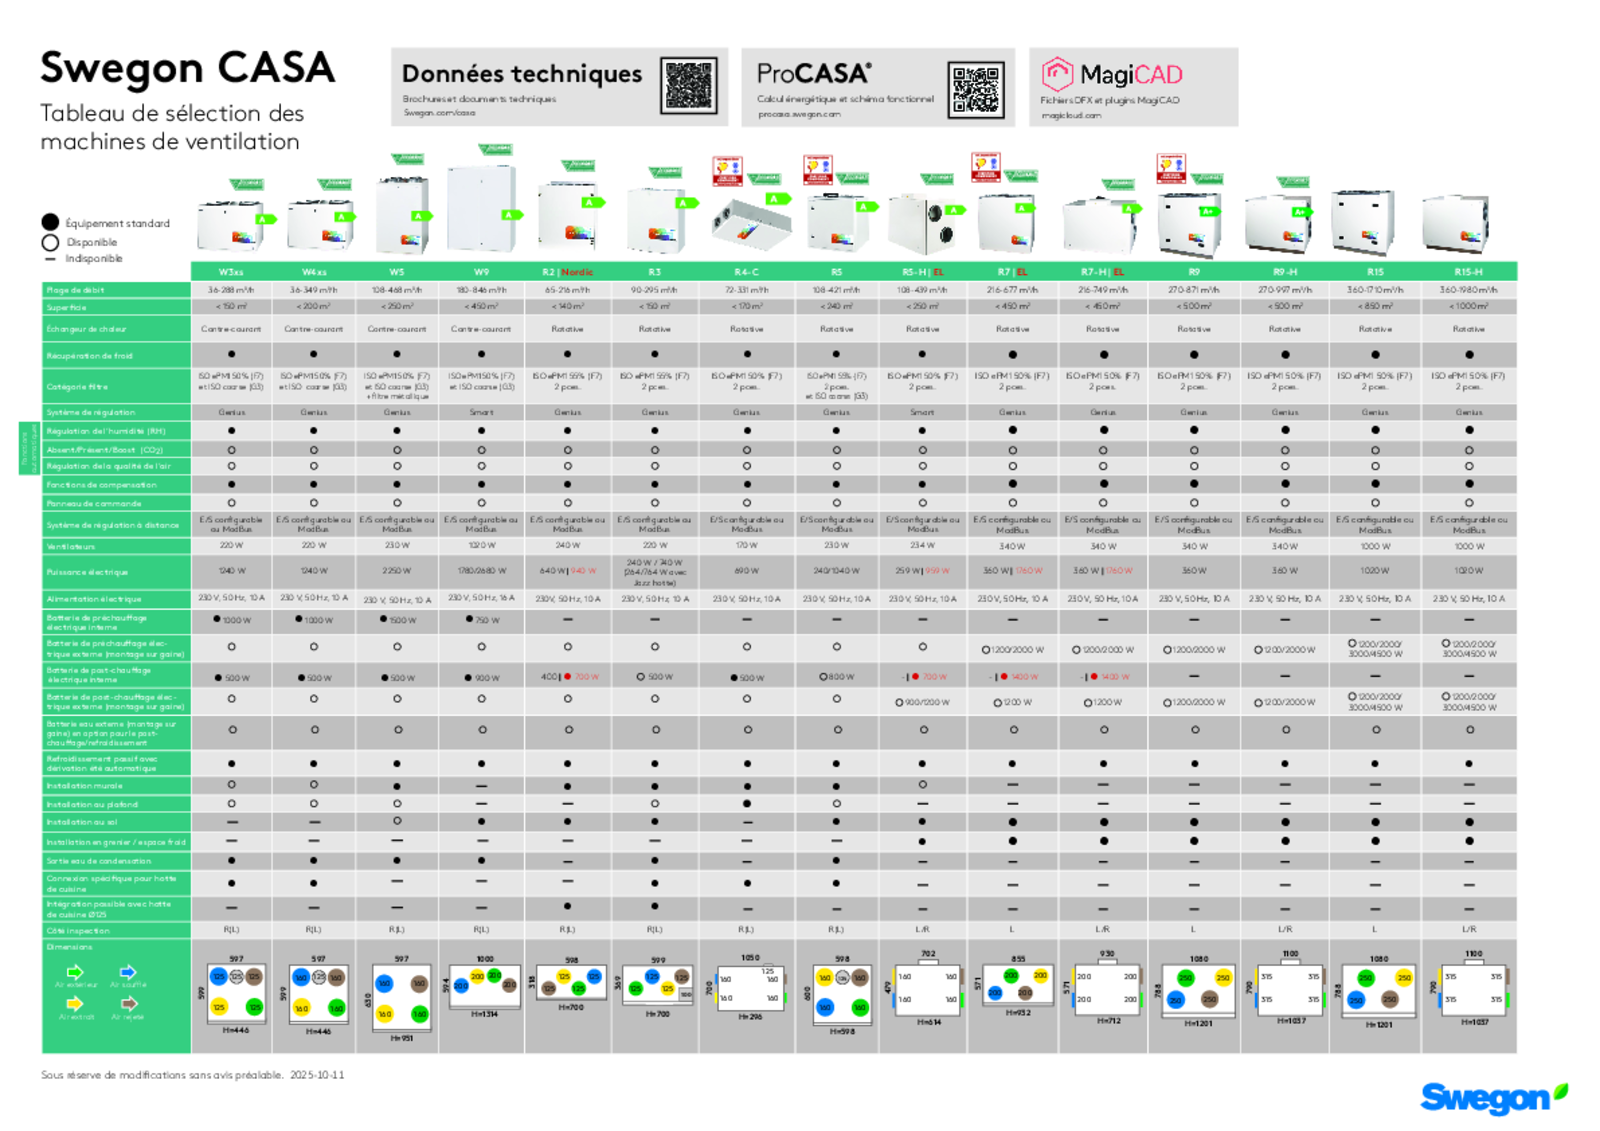1600x1131 pixels.
Task: Click W3xs circle in Panneau de commande row
Action: [231, 503]
